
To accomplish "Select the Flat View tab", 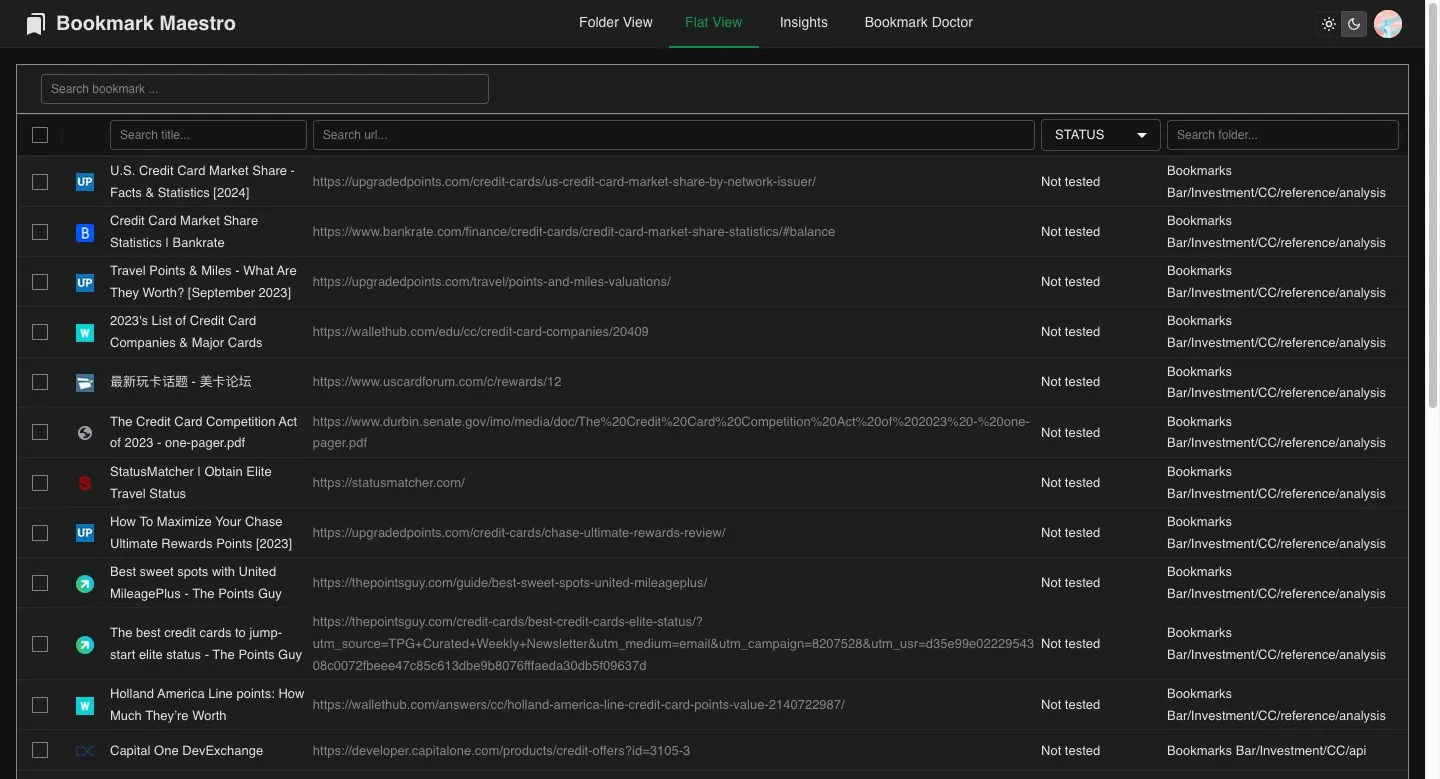I will [x=714, y=22].
